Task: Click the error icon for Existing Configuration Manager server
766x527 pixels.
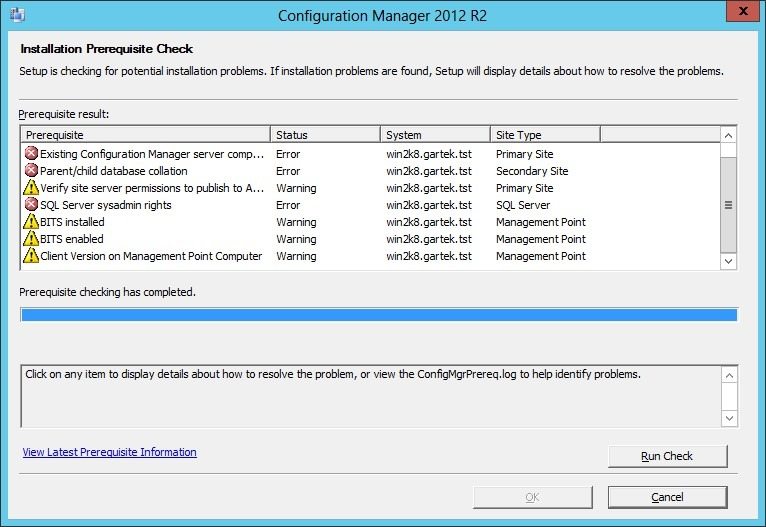Action: (x=31, y=153)
